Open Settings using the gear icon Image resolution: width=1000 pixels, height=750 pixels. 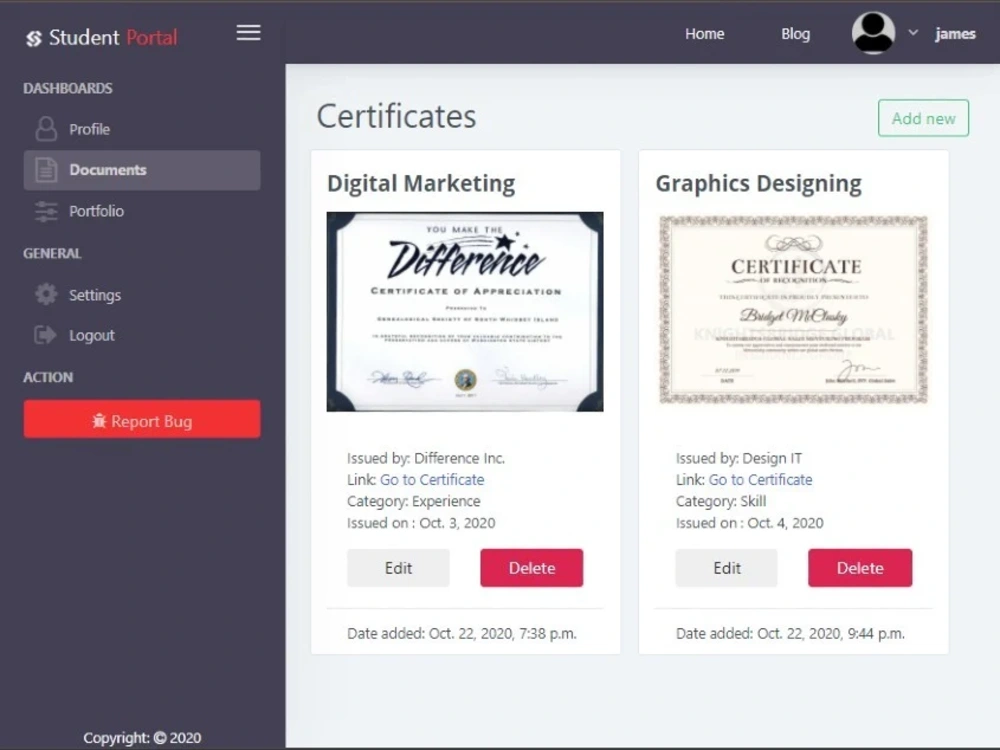point(45,294)
